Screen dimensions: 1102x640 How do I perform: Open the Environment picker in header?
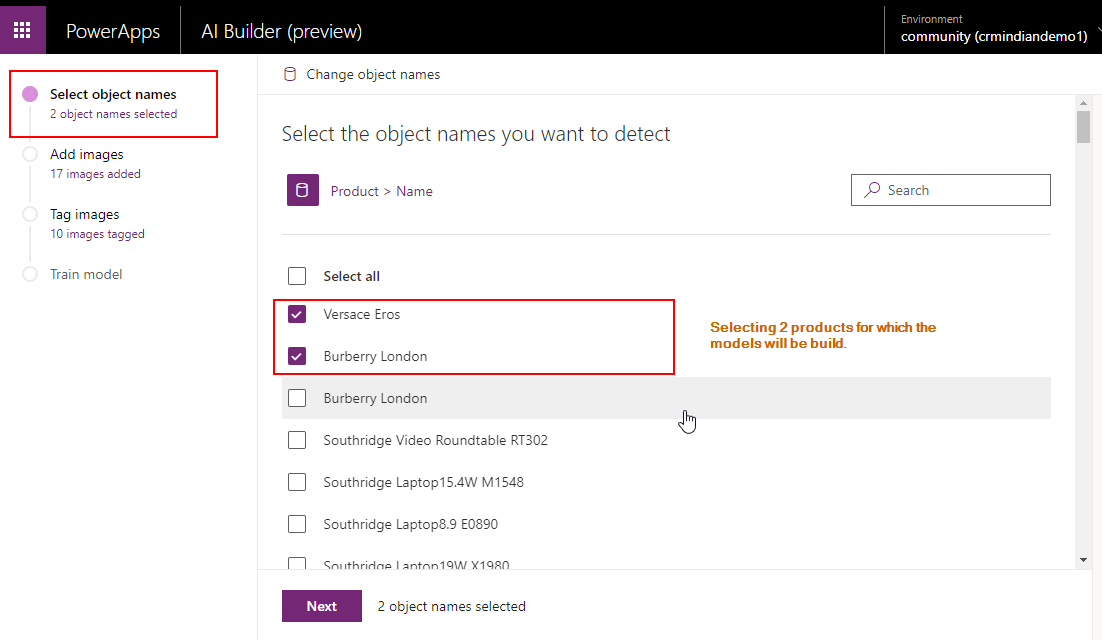(x=992, y=29)
